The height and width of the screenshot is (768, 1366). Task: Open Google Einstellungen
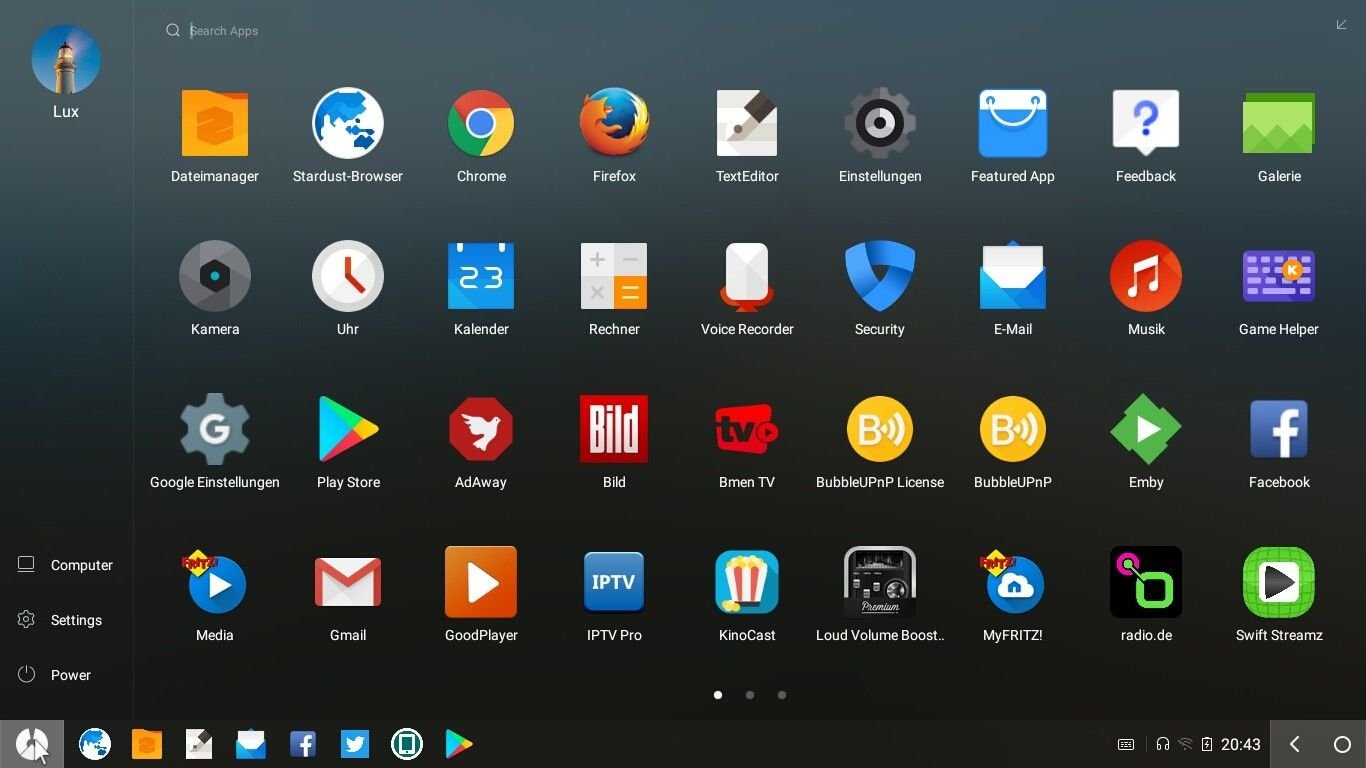tap(215, 429)
